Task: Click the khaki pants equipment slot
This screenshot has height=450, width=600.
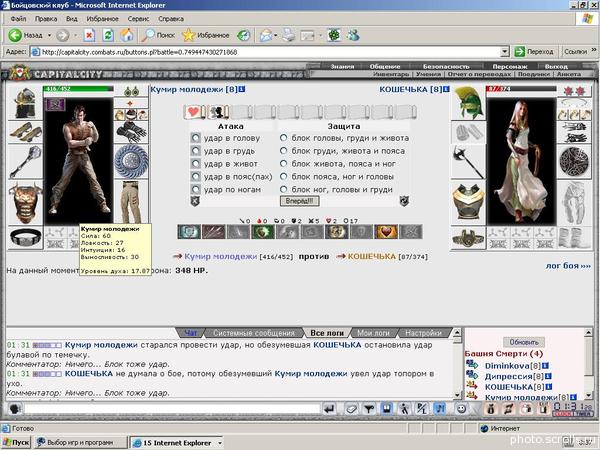Action: point(131,202)
